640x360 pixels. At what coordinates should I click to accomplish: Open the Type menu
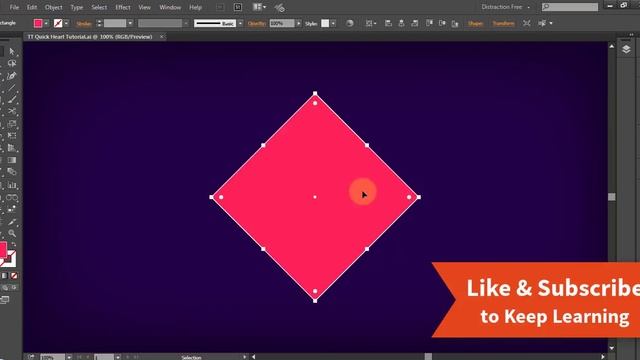point(76,7)
